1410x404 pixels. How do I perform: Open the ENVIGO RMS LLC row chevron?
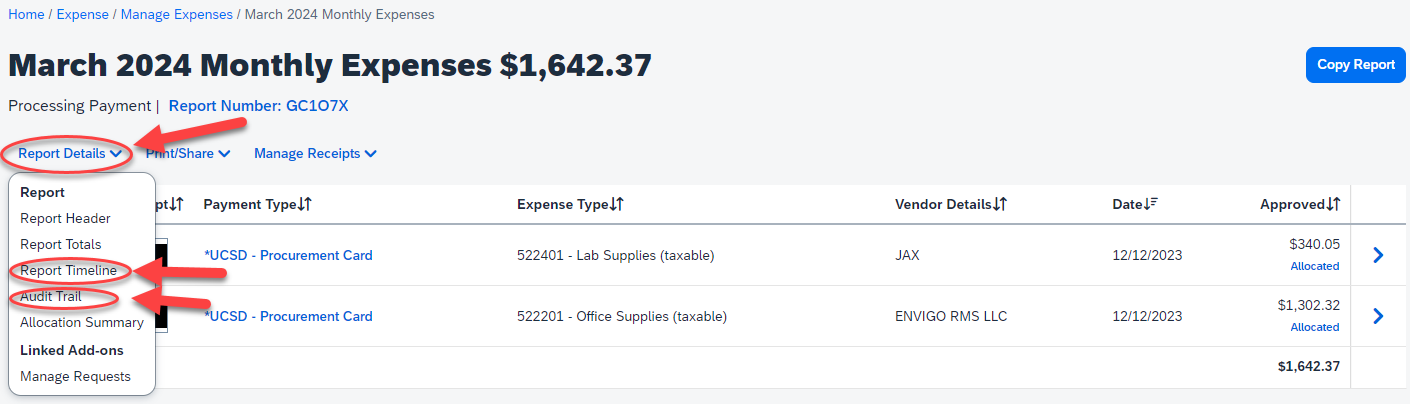click(1379, 316)
